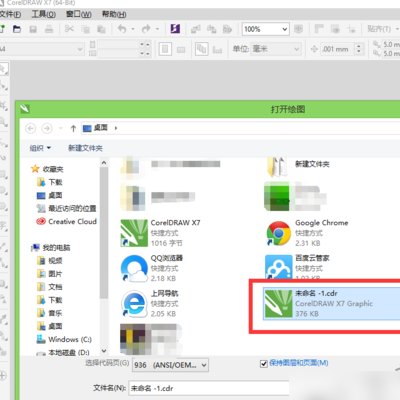
Task: Click the current-page layout icon
Action: (x=217, y=50)
